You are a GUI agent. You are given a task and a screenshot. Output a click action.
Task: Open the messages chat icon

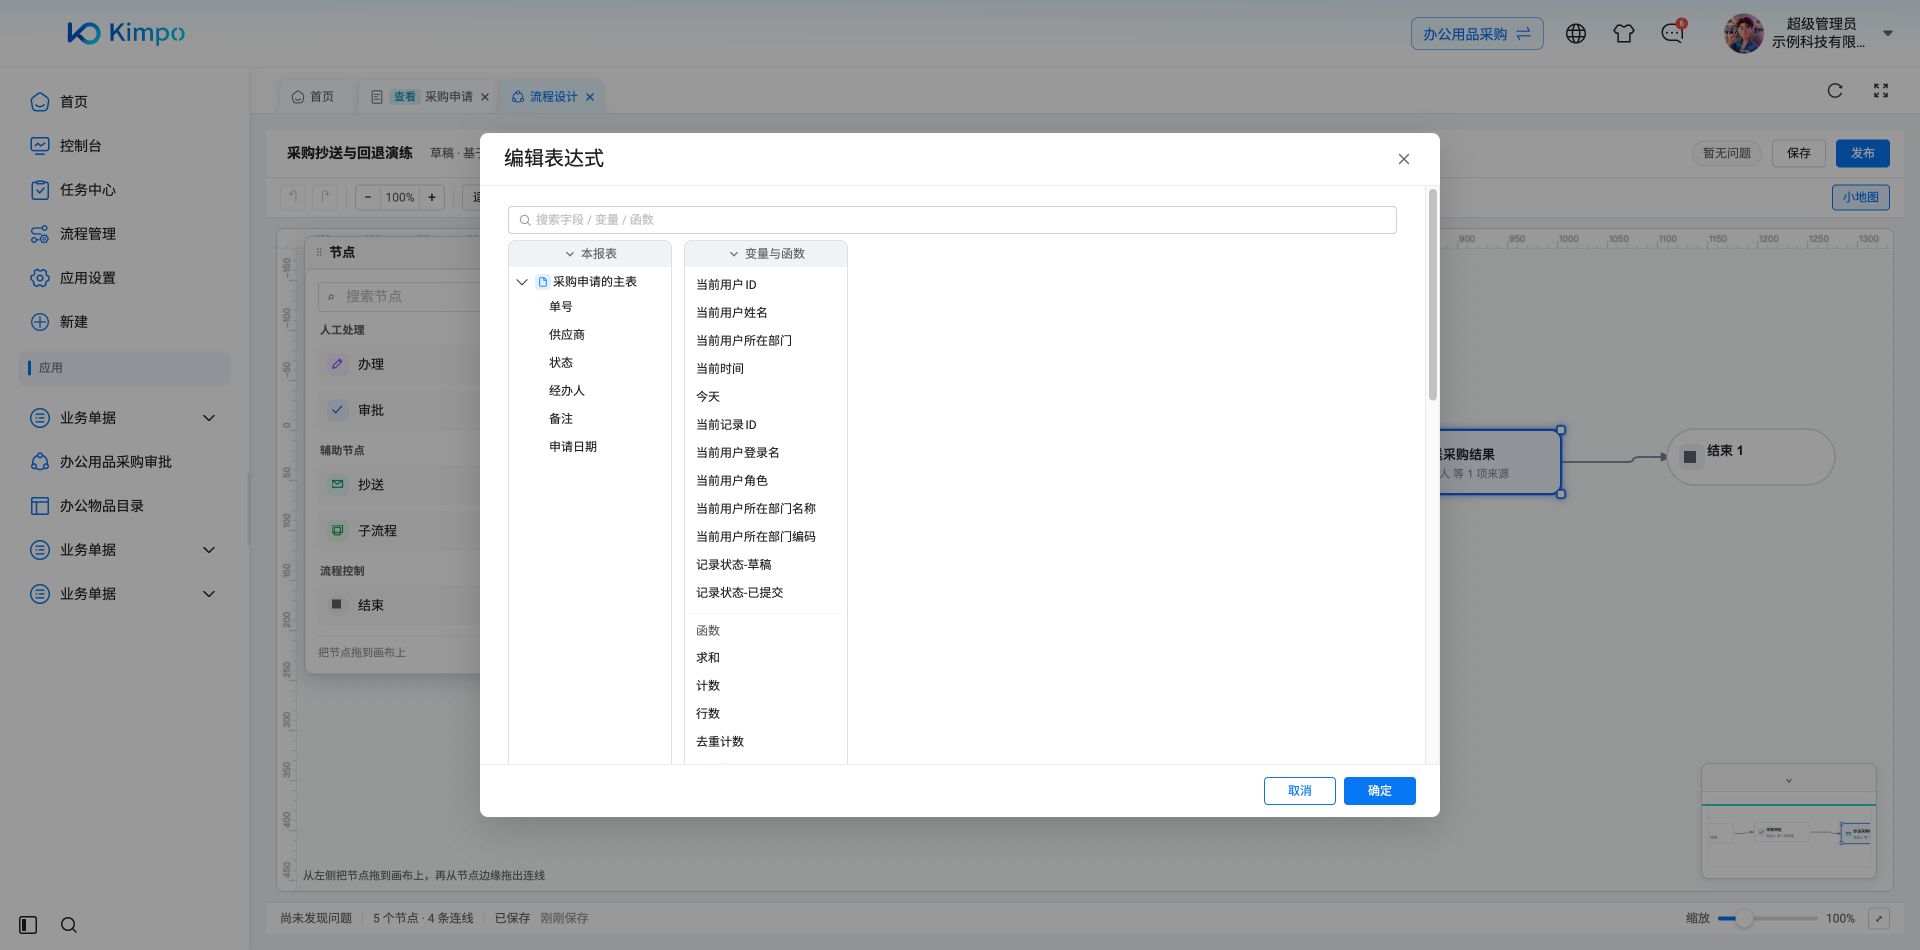pyautogui.click(x=1672, y=34)
